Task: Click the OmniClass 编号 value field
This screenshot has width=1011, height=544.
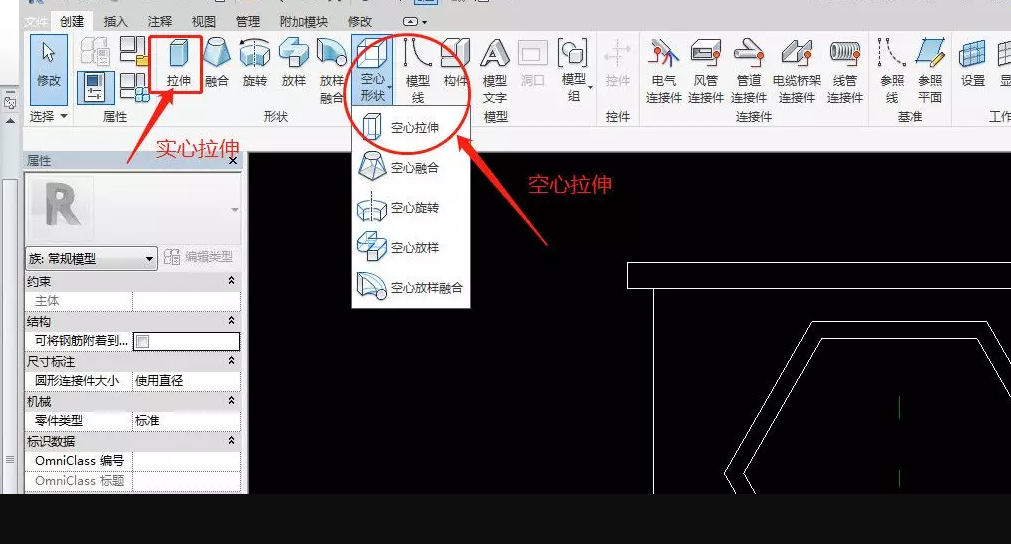Action: coord(186,461)
